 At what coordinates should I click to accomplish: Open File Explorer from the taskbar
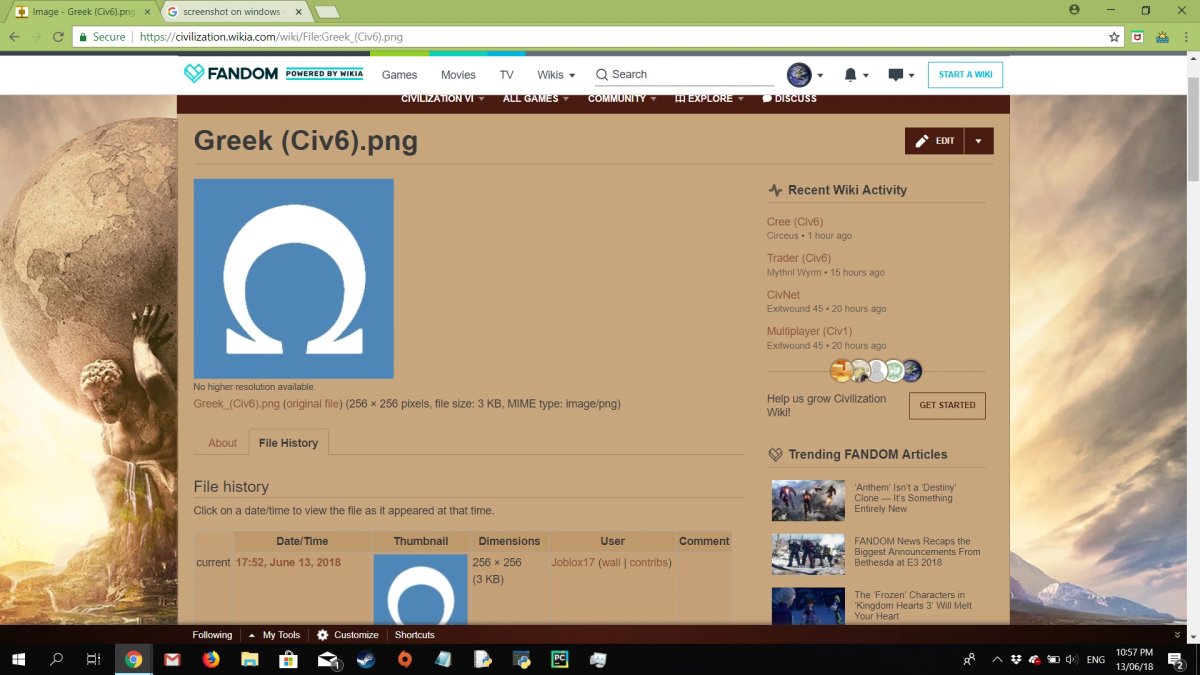(249, 660)
